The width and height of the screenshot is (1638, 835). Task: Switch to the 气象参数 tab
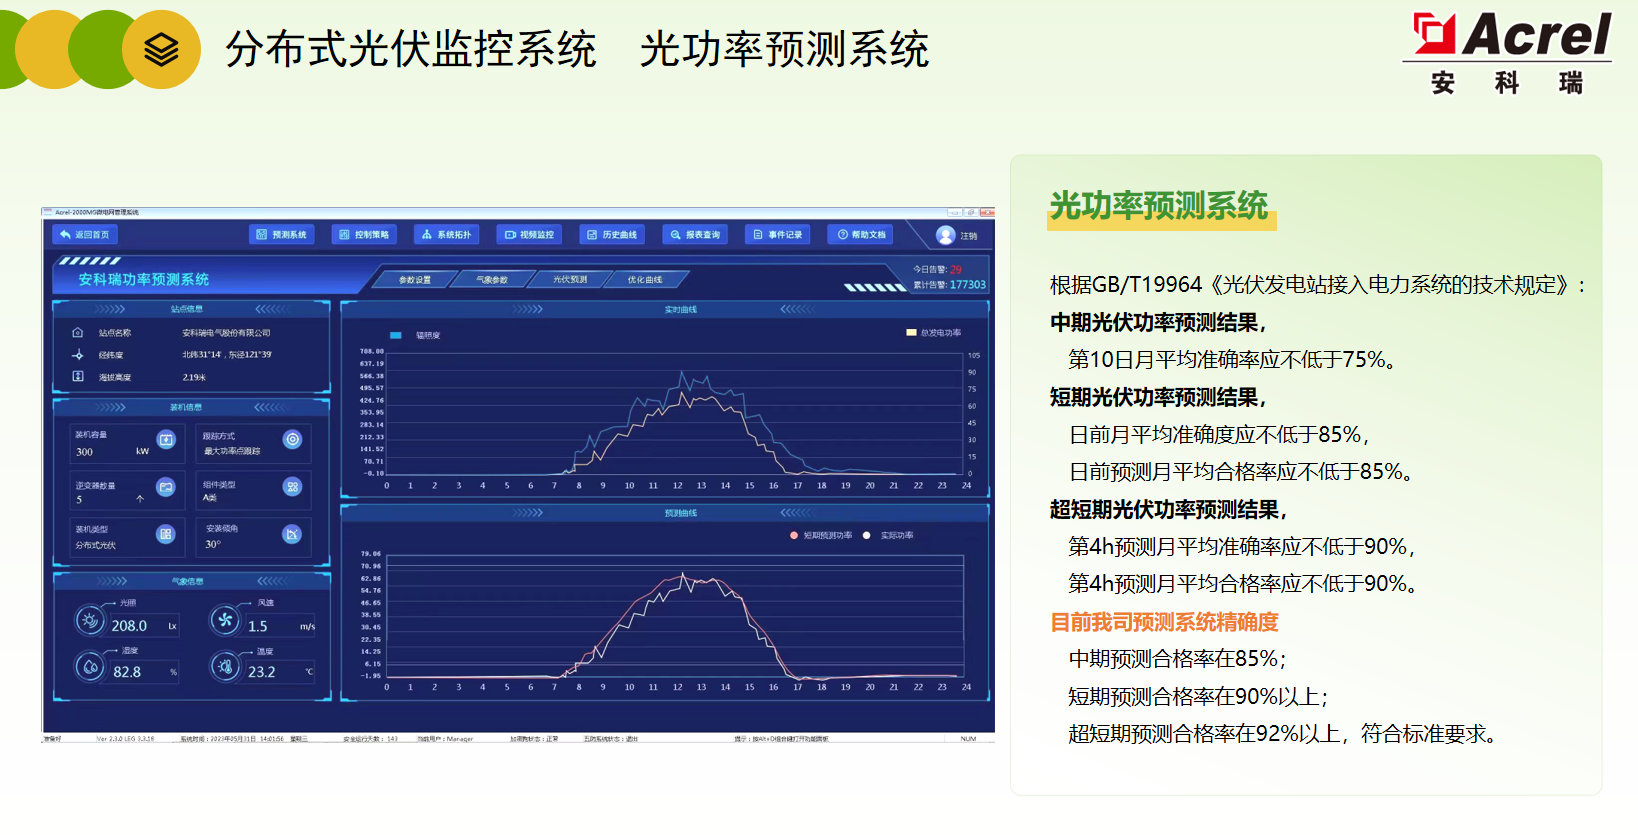(492, 280)
